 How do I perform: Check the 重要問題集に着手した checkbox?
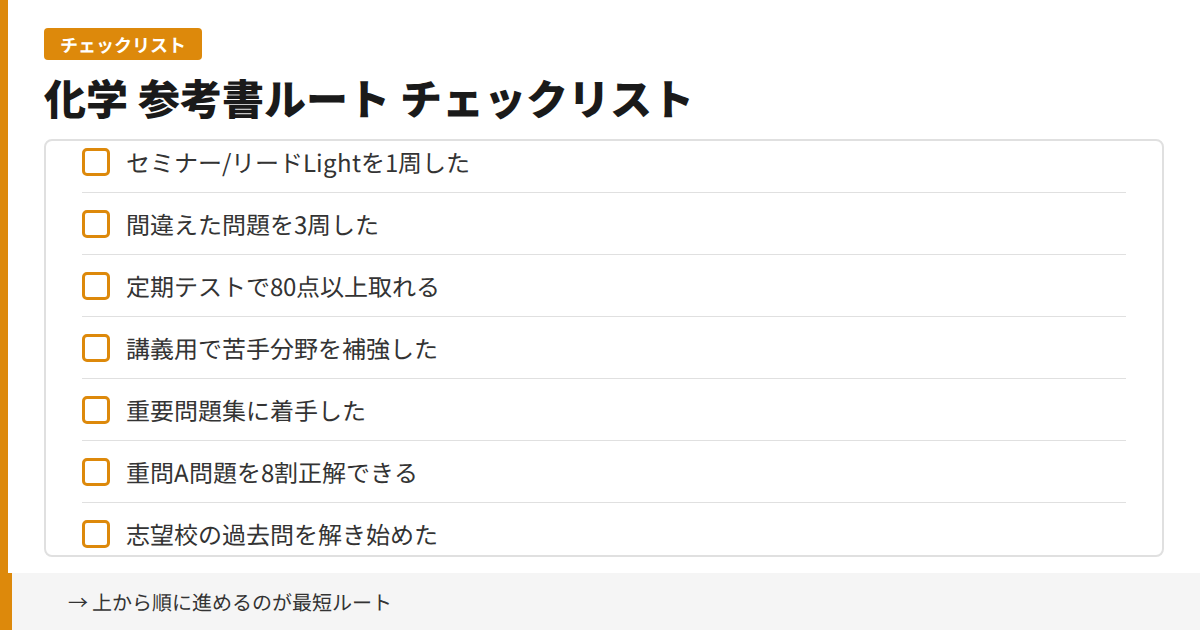click(95, 410)
